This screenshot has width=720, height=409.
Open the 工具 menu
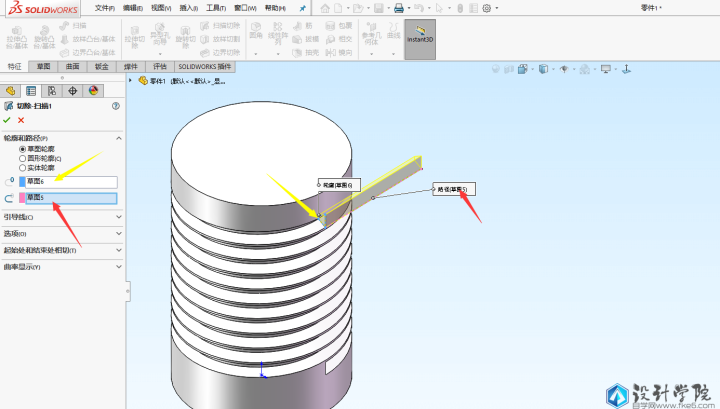(x=216, y=8)
